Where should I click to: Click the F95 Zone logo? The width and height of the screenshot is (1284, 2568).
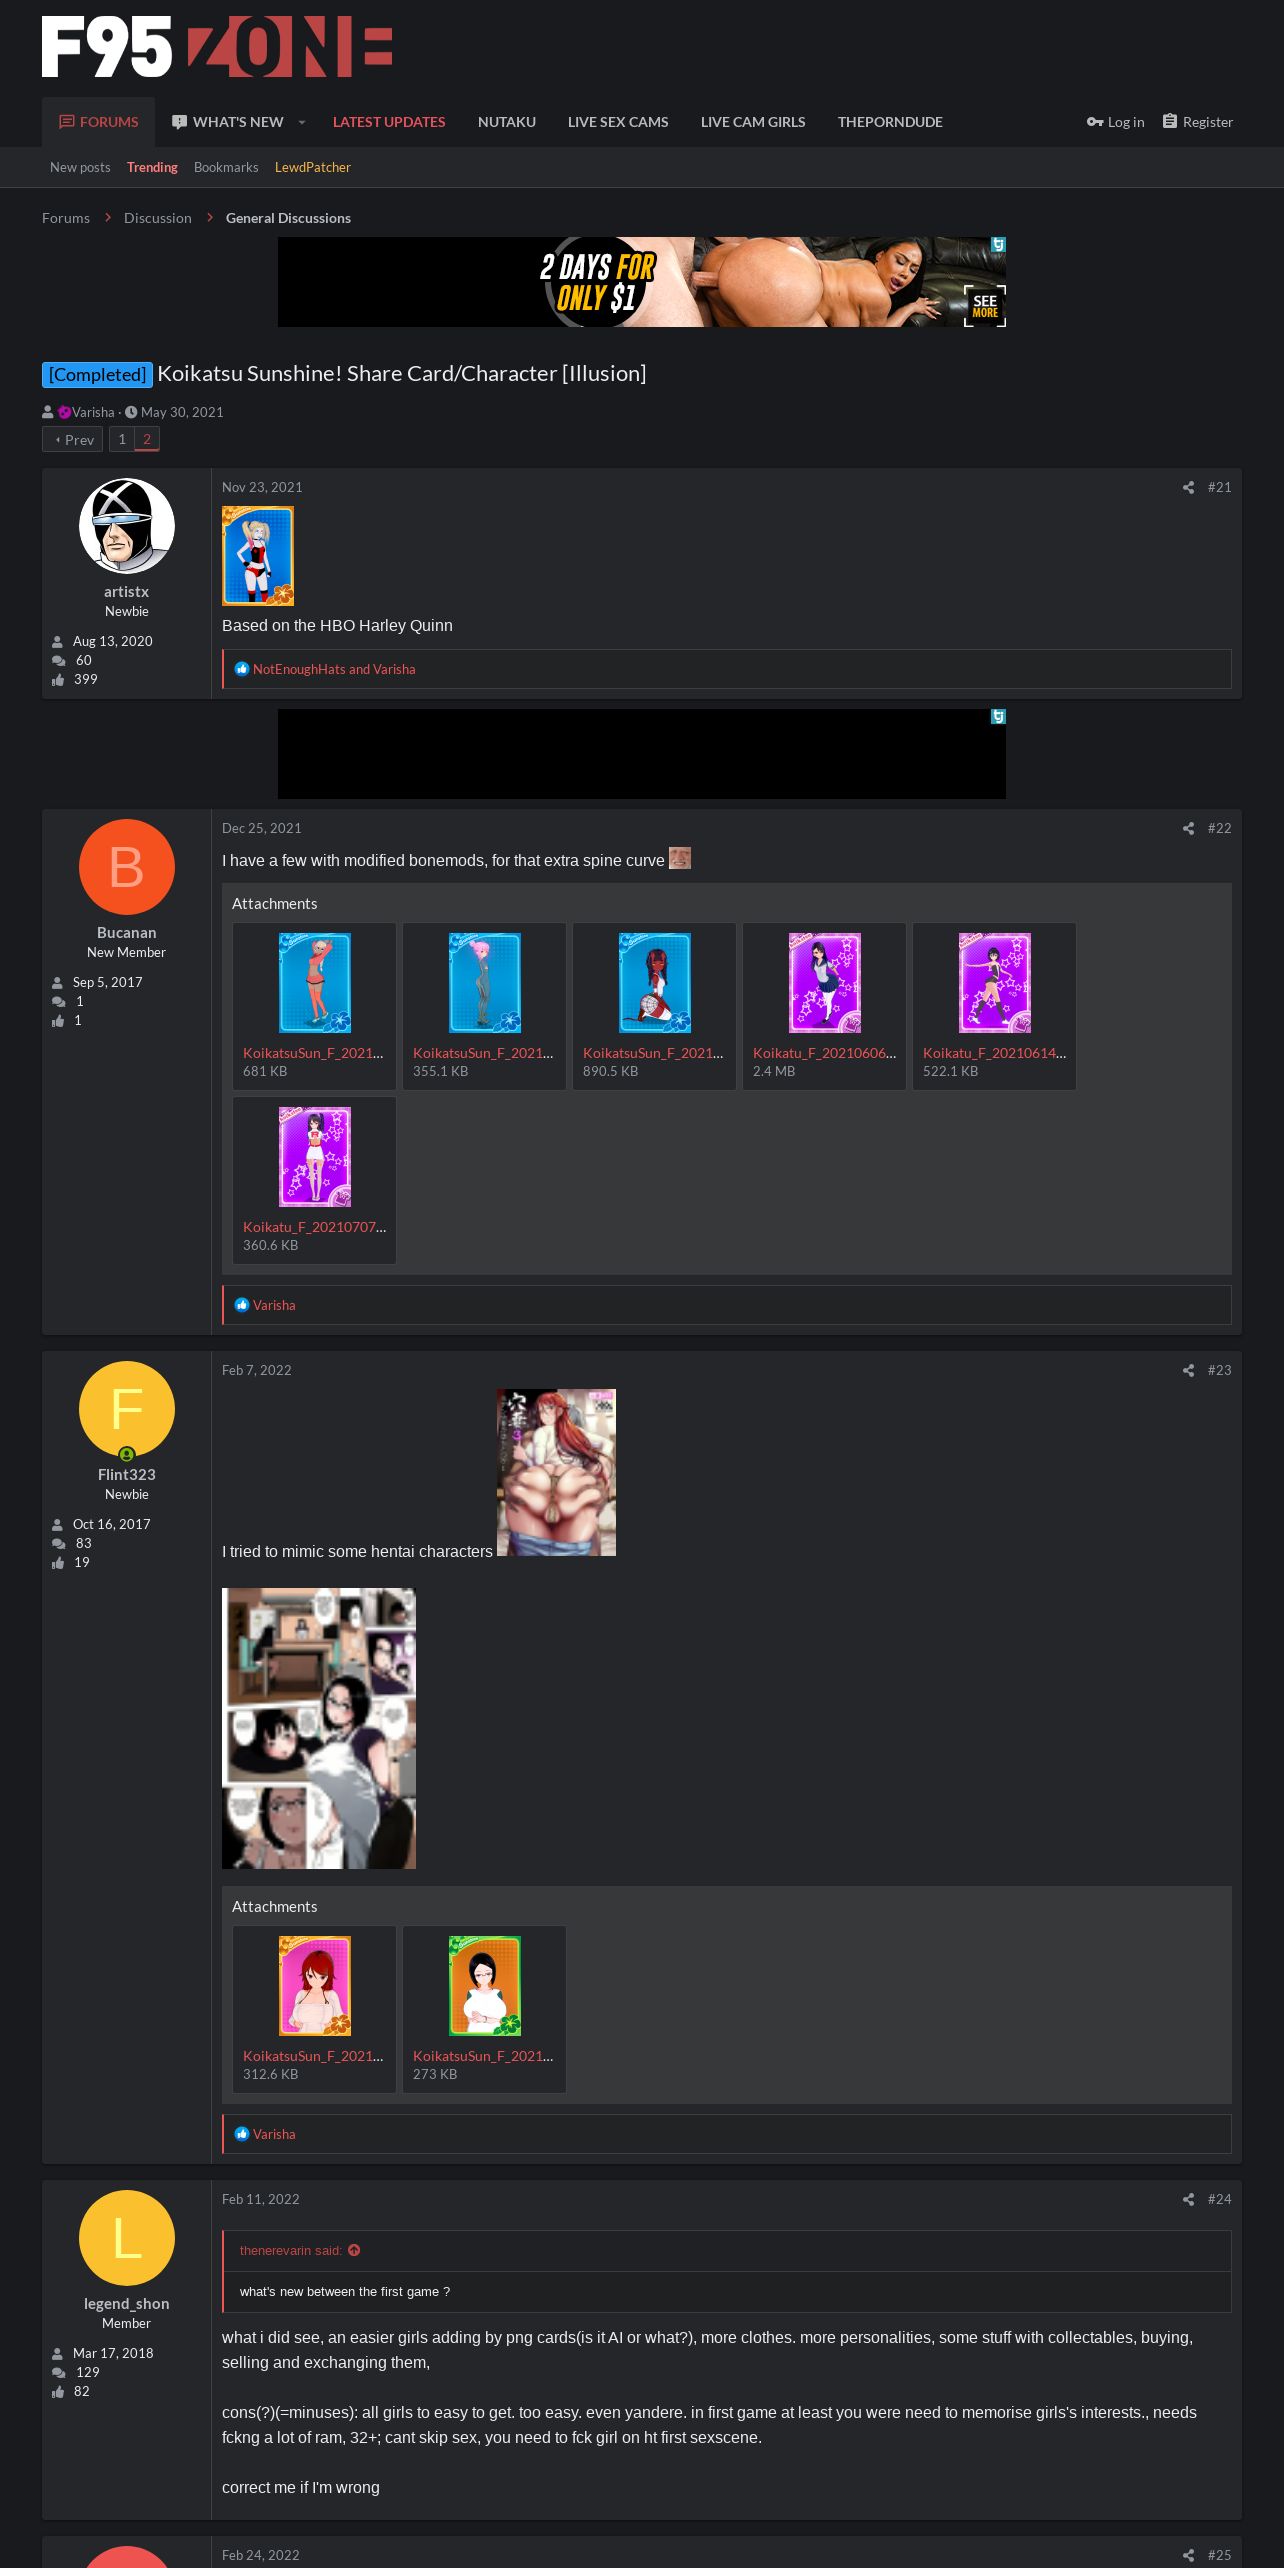[217, 47]
